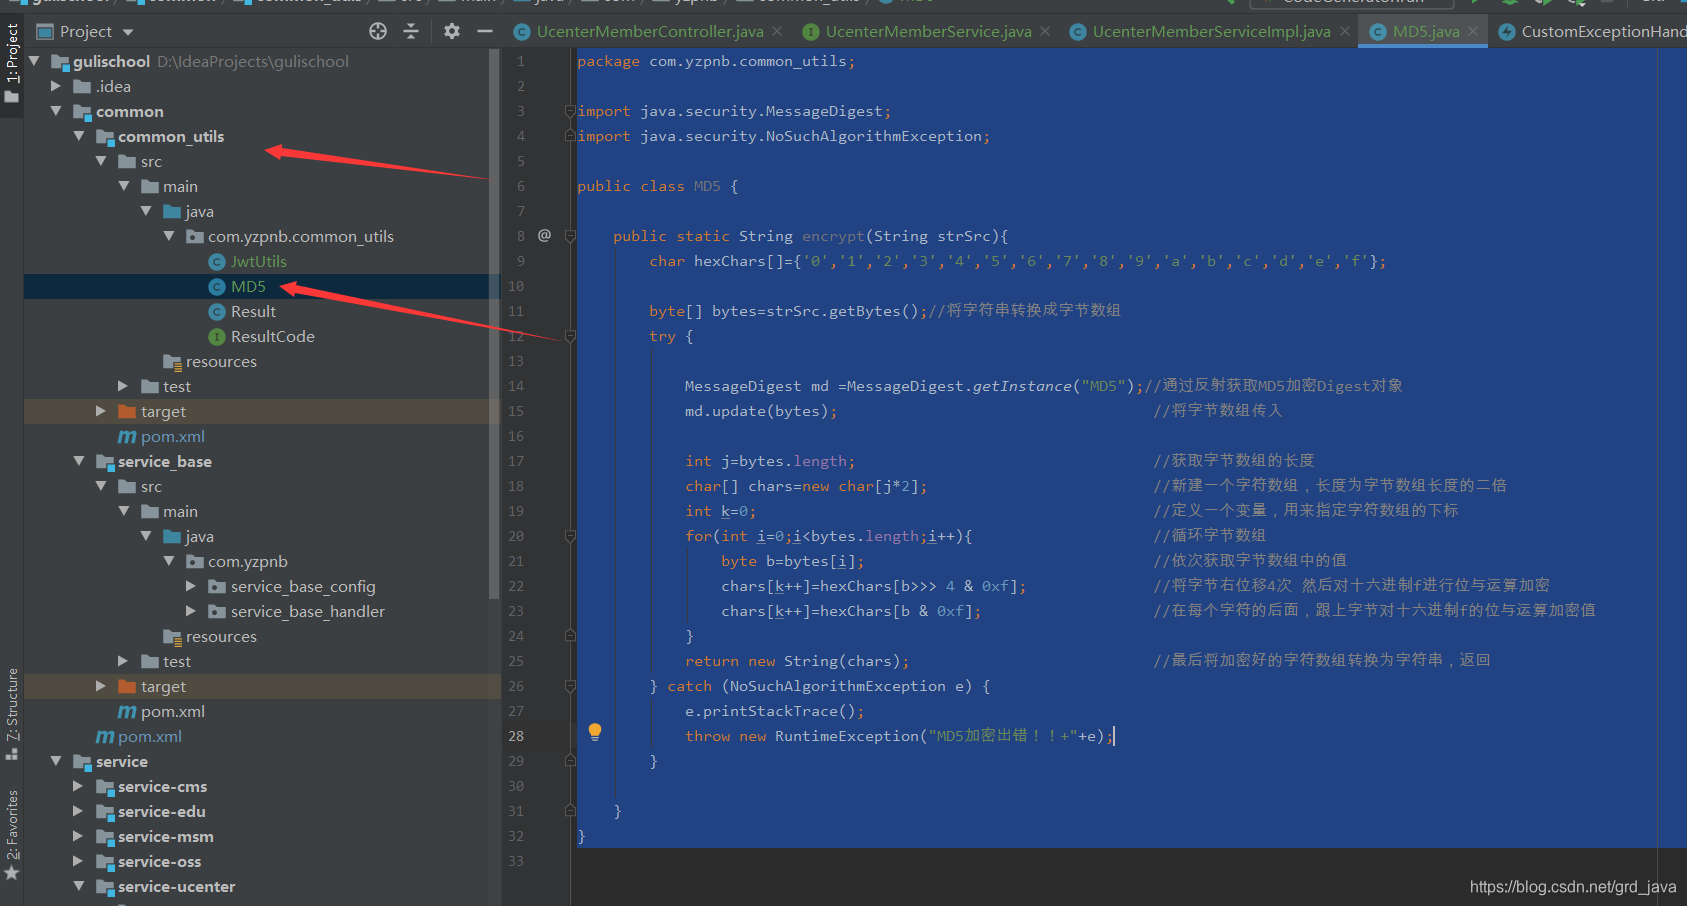1687x906 pixels.
Task: Close the UcenterMemberServiceImpl.java tab
Action: [x=1345, y=31]
